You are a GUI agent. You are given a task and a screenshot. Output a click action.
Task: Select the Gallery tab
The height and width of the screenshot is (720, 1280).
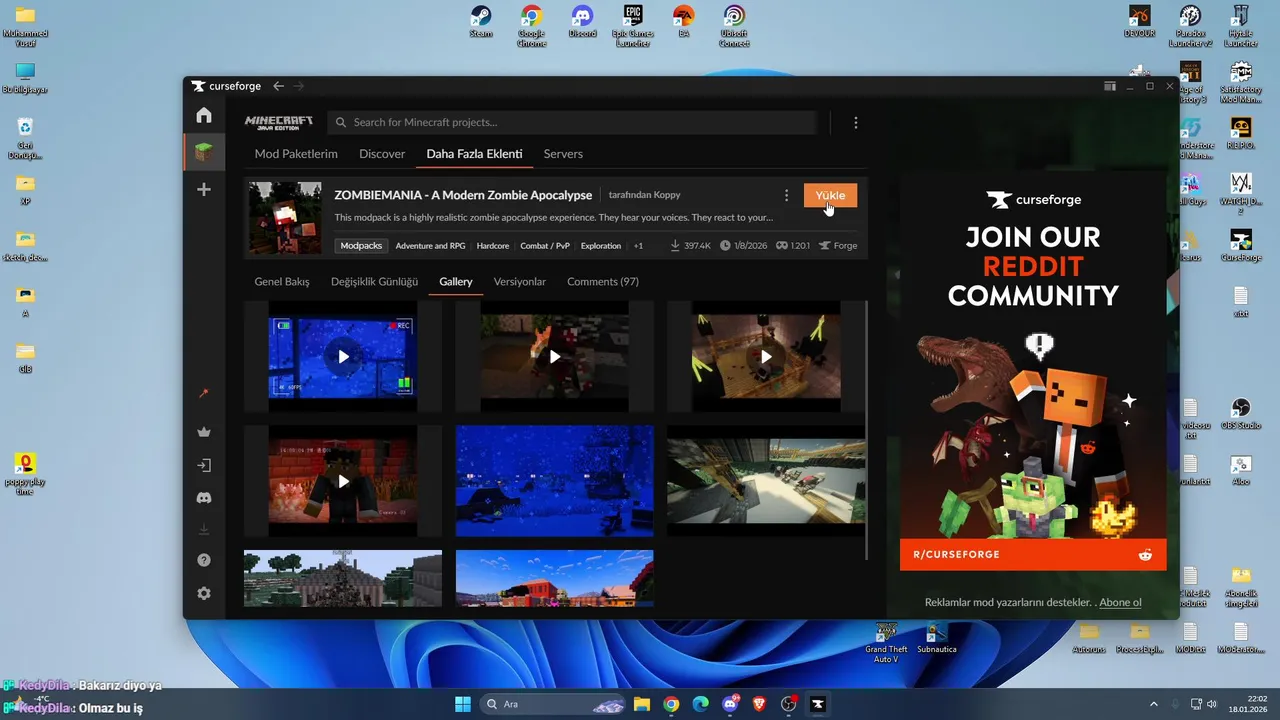point(456,282)
